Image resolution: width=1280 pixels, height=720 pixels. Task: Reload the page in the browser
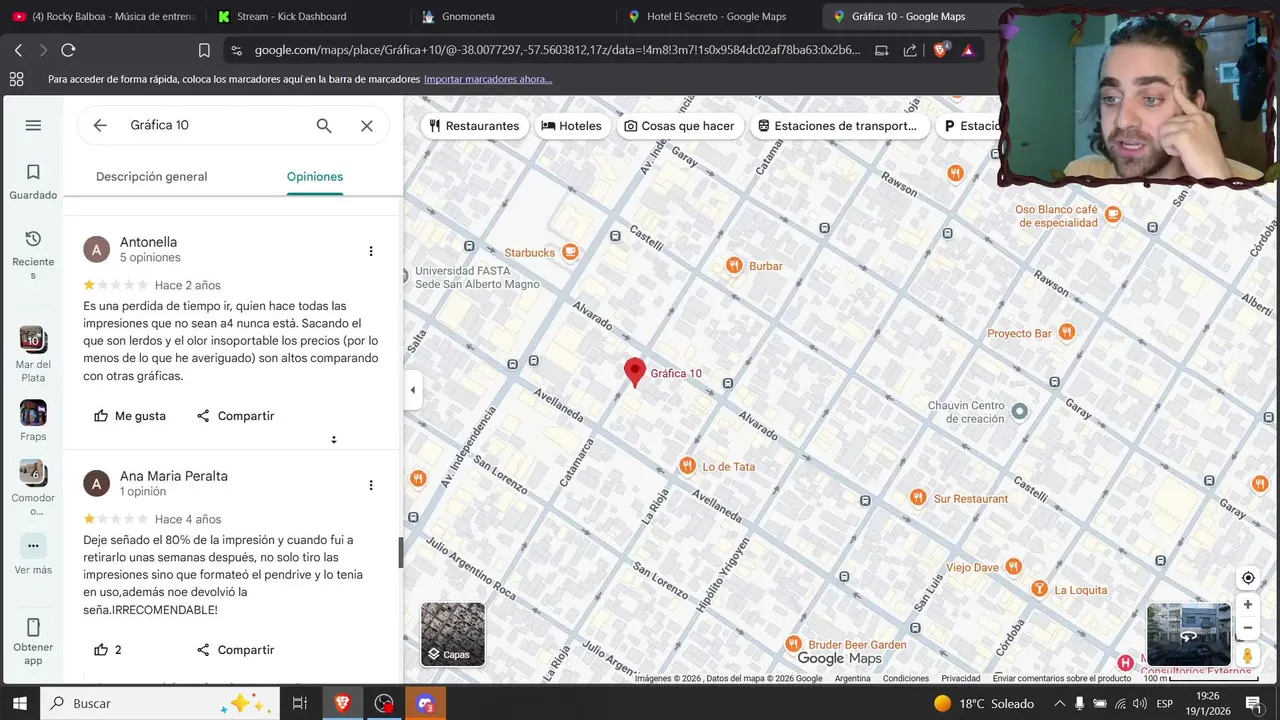pos(68,50)
